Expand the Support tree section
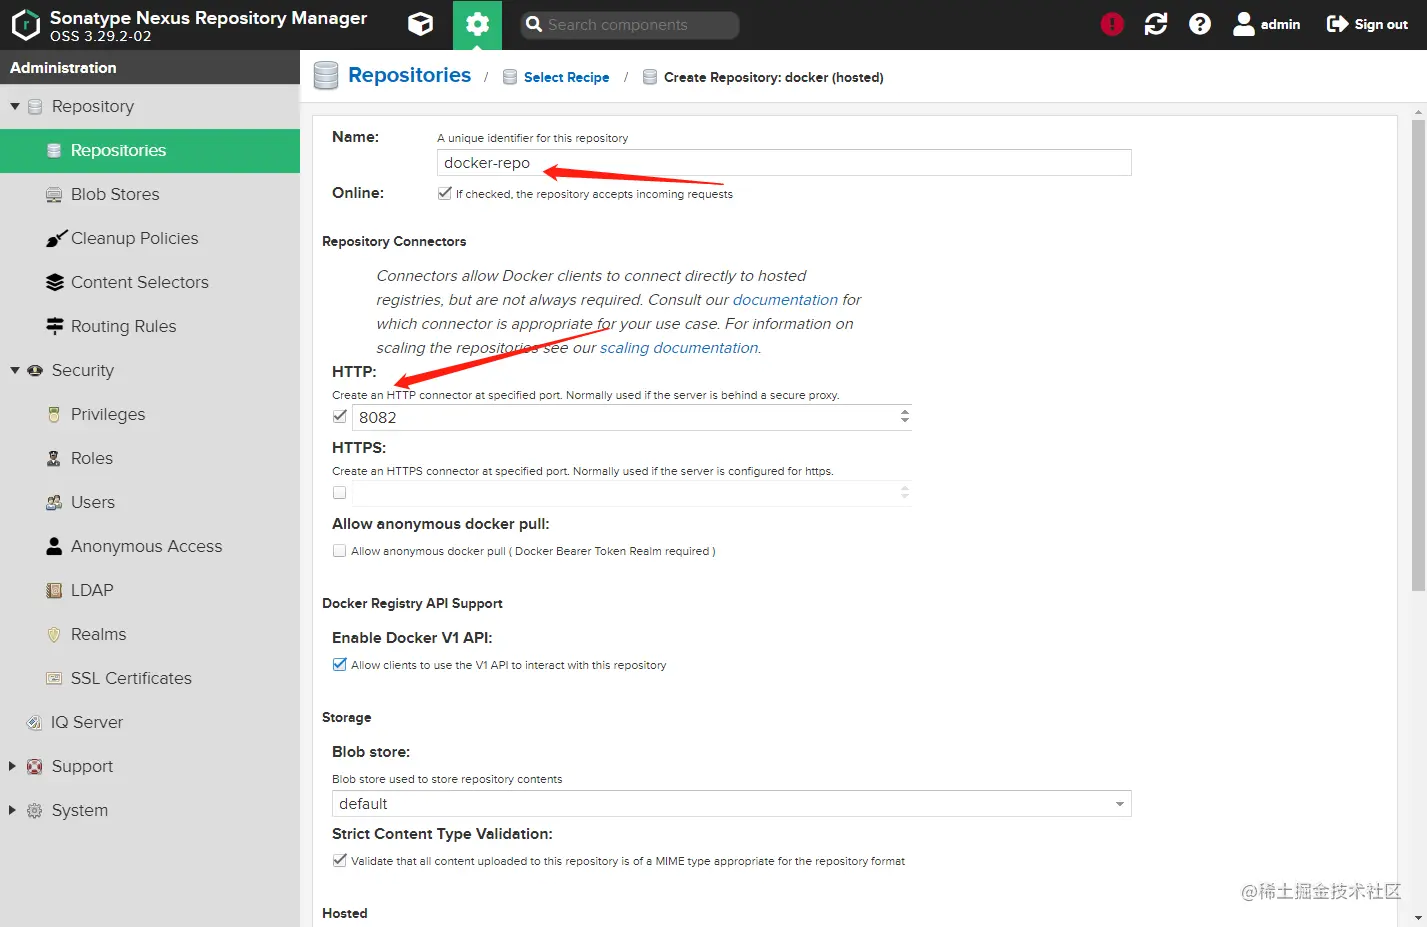Image resolution: width=1427 pixels, height=927 pixels. (13, 766)
